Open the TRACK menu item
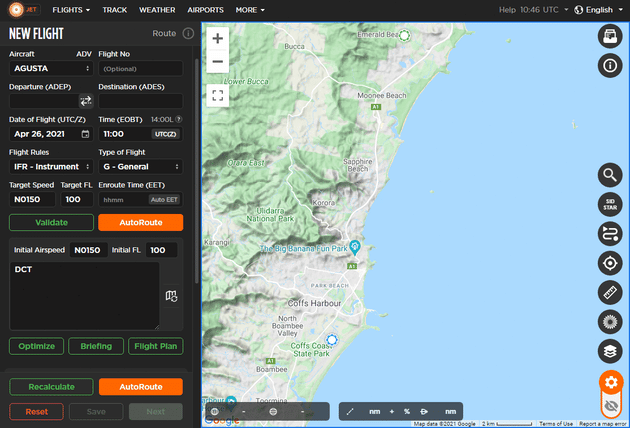The width and height of the screenshot is (630, 428). [x=115, y=10]
